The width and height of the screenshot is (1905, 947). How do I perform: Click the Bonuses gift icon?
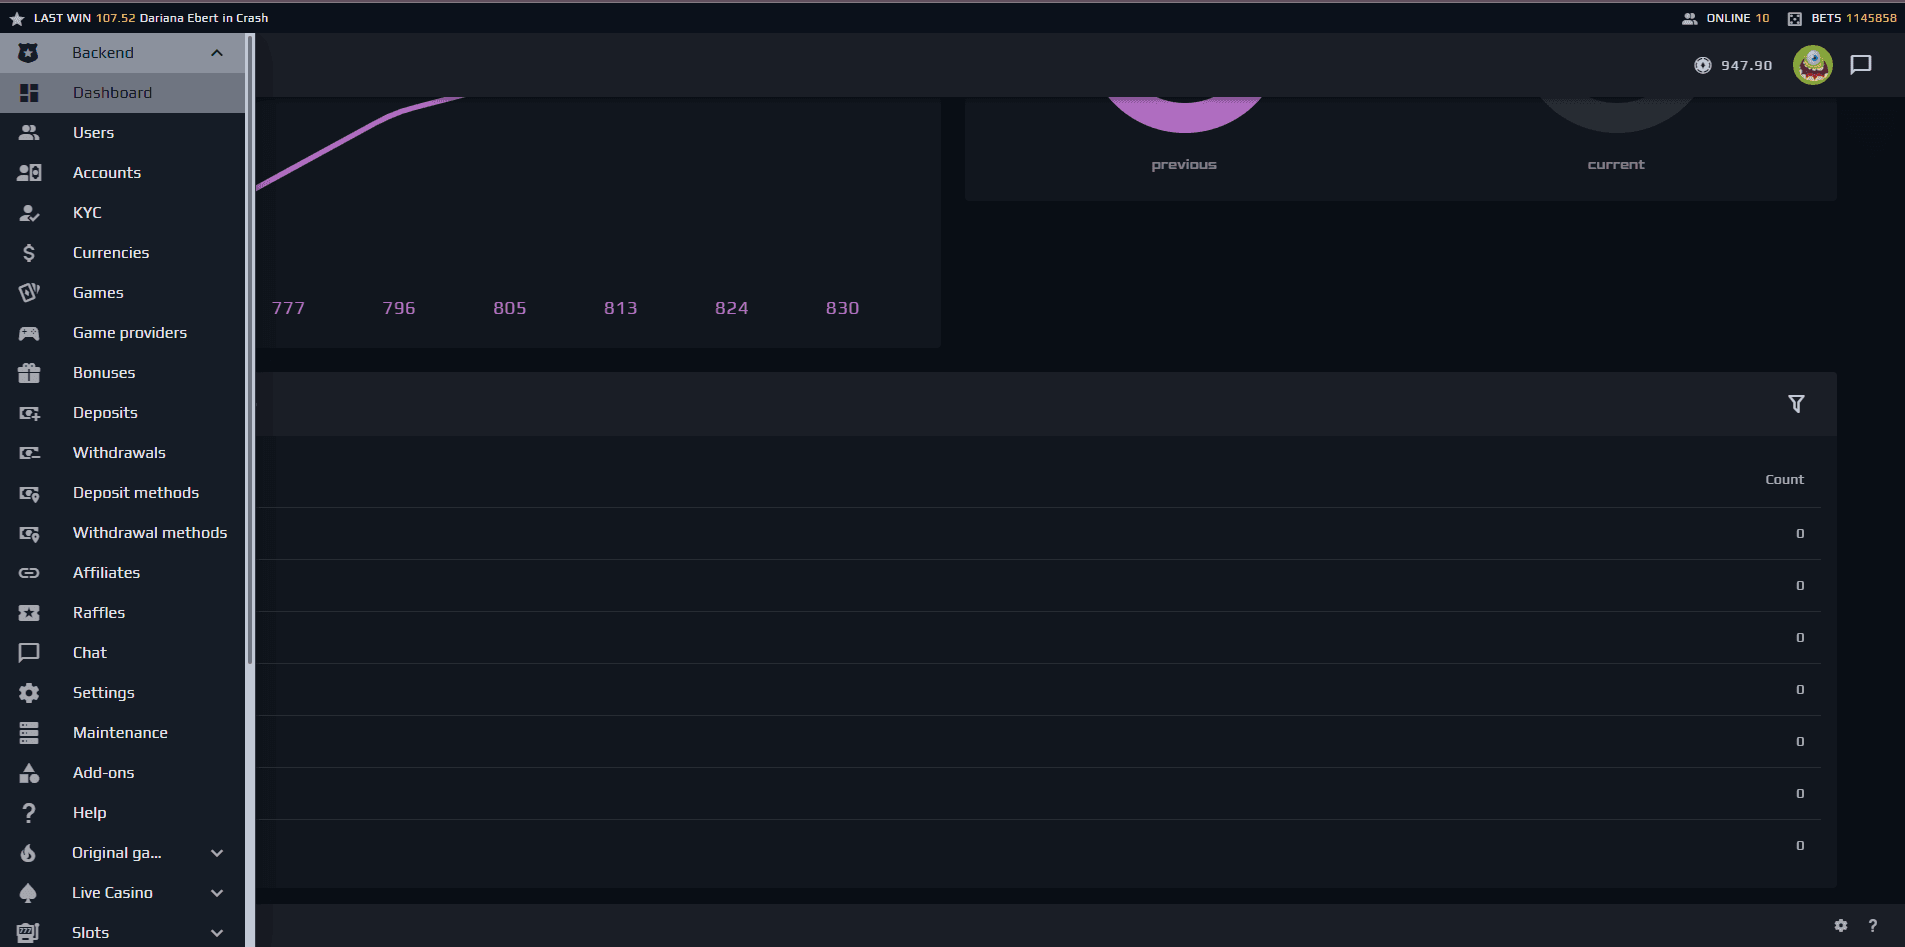point(29,373)
